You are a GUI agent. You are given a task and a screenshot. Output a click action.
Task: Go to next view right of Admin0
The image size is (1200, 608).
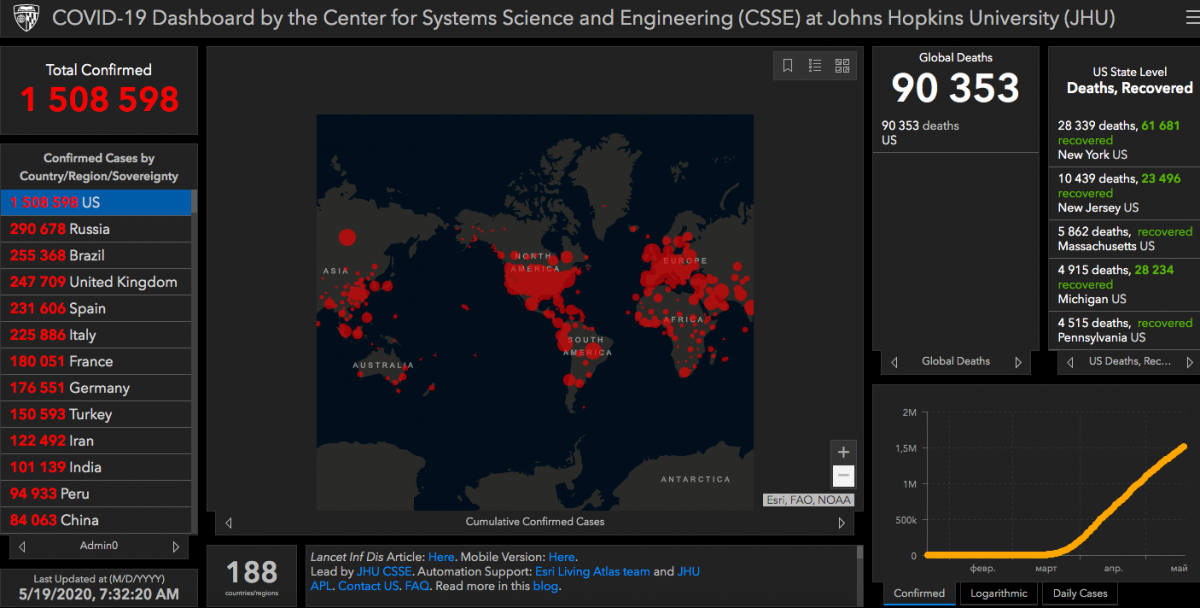click(x=176, y=546)
